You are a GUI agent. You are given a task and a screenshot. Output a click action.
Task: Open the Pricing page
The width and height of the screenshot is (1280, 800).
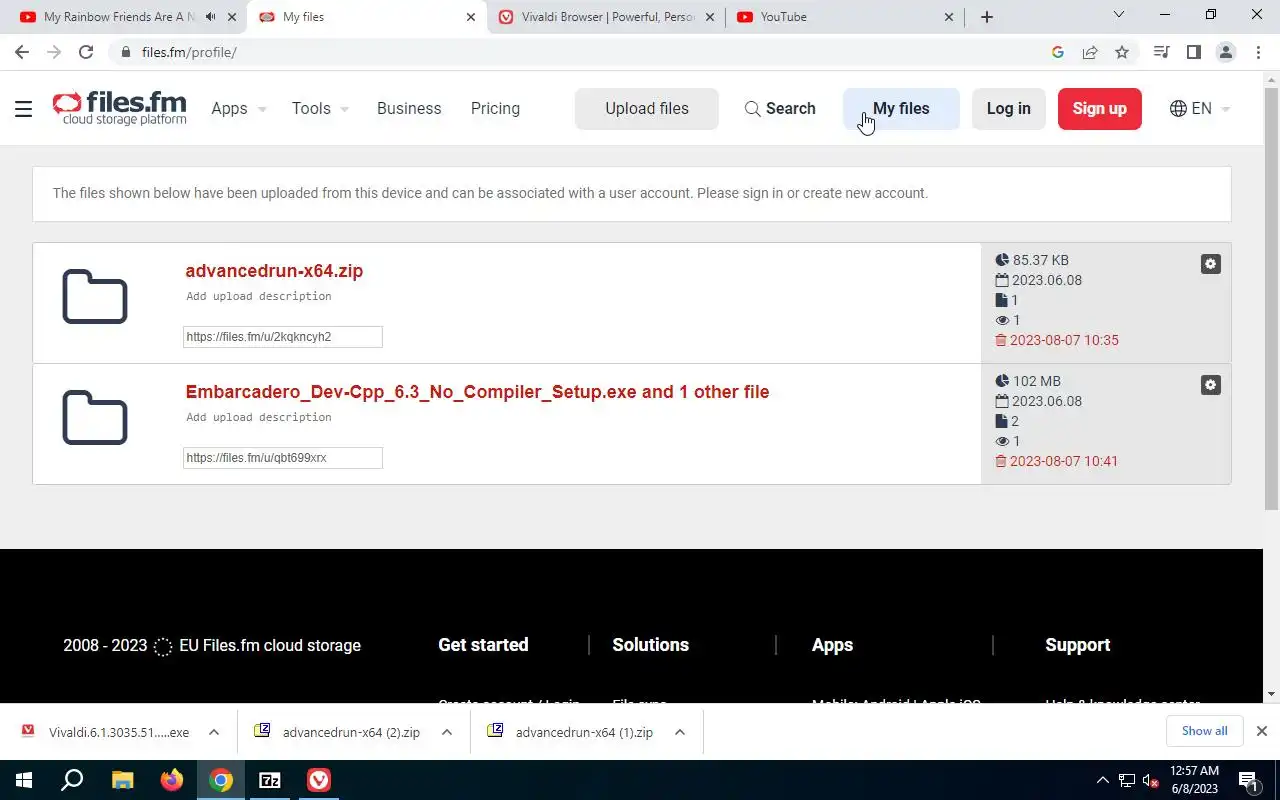(495, 108)
